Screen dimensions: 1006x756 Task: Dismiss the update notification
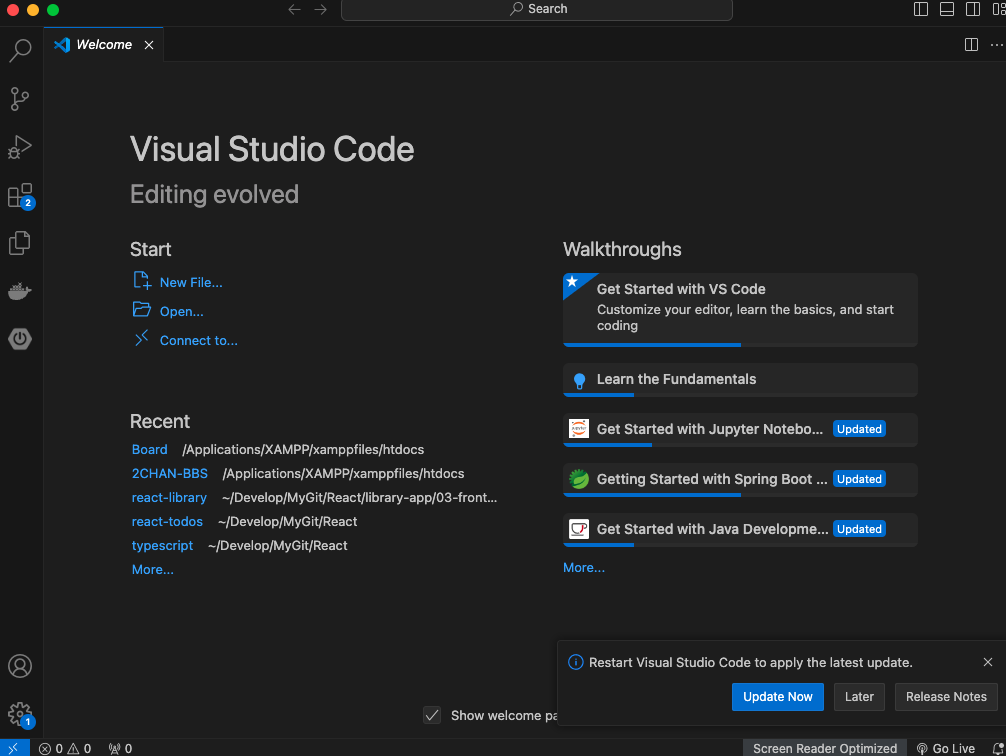(x=988, y=662)
